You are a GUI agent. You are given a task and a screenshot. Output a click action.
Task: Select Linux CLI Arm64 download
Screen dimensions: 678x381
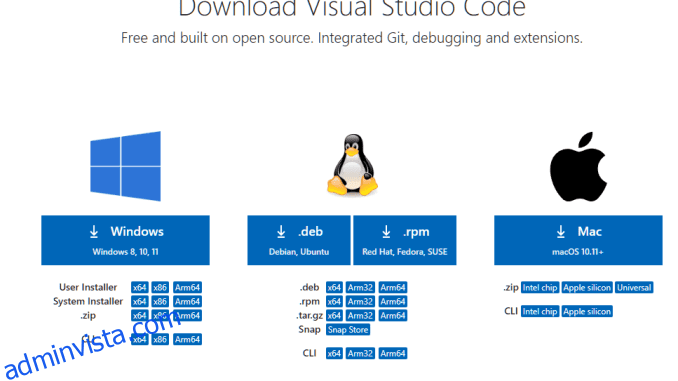393,353
